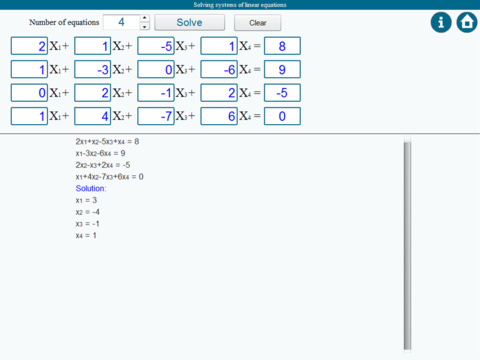Click the Solve button
The image size is (480, 360).
[189, 23]
